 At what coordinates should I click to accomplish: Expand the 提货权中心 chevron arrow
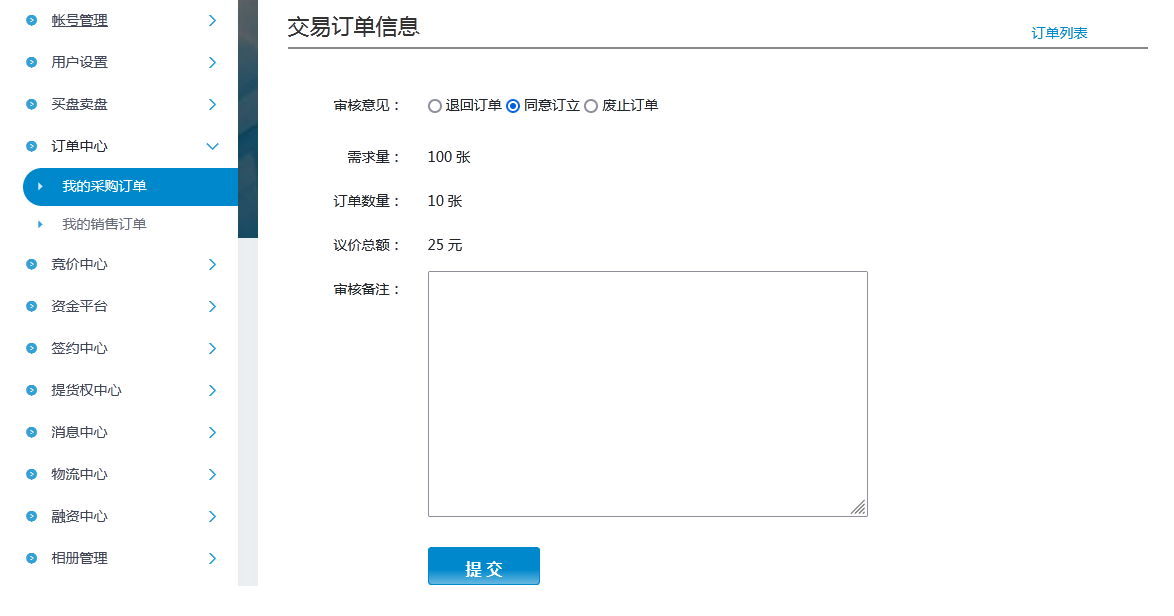[x=212, y=390]
